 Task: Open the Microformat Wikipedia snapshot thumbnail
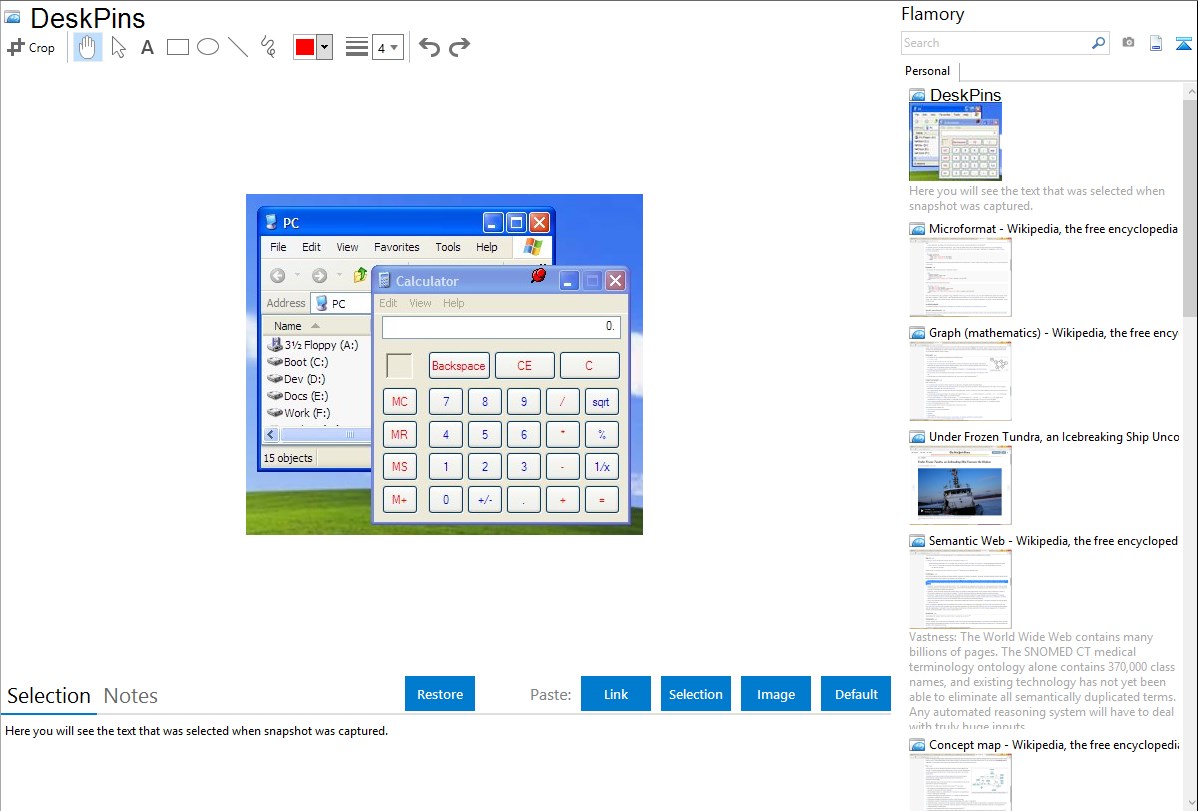pos(960,277)
